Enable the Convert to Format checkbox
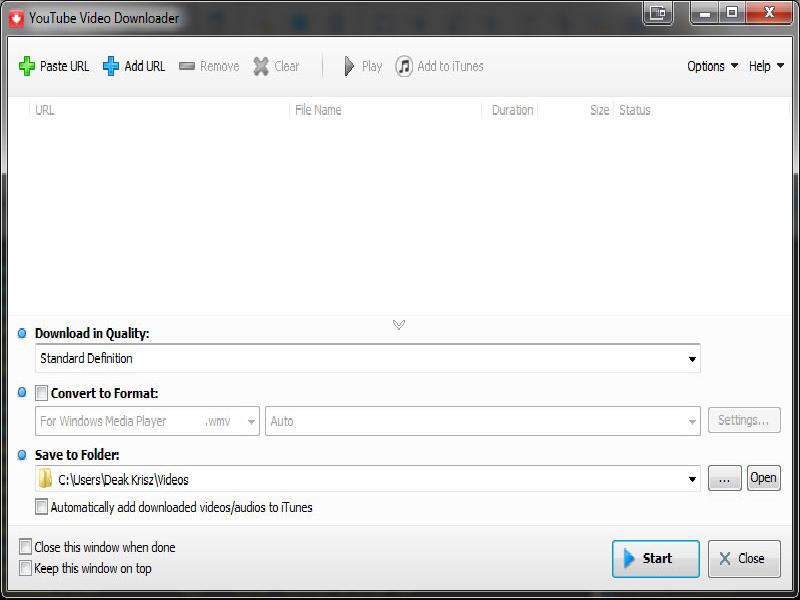 pos(41,393)
